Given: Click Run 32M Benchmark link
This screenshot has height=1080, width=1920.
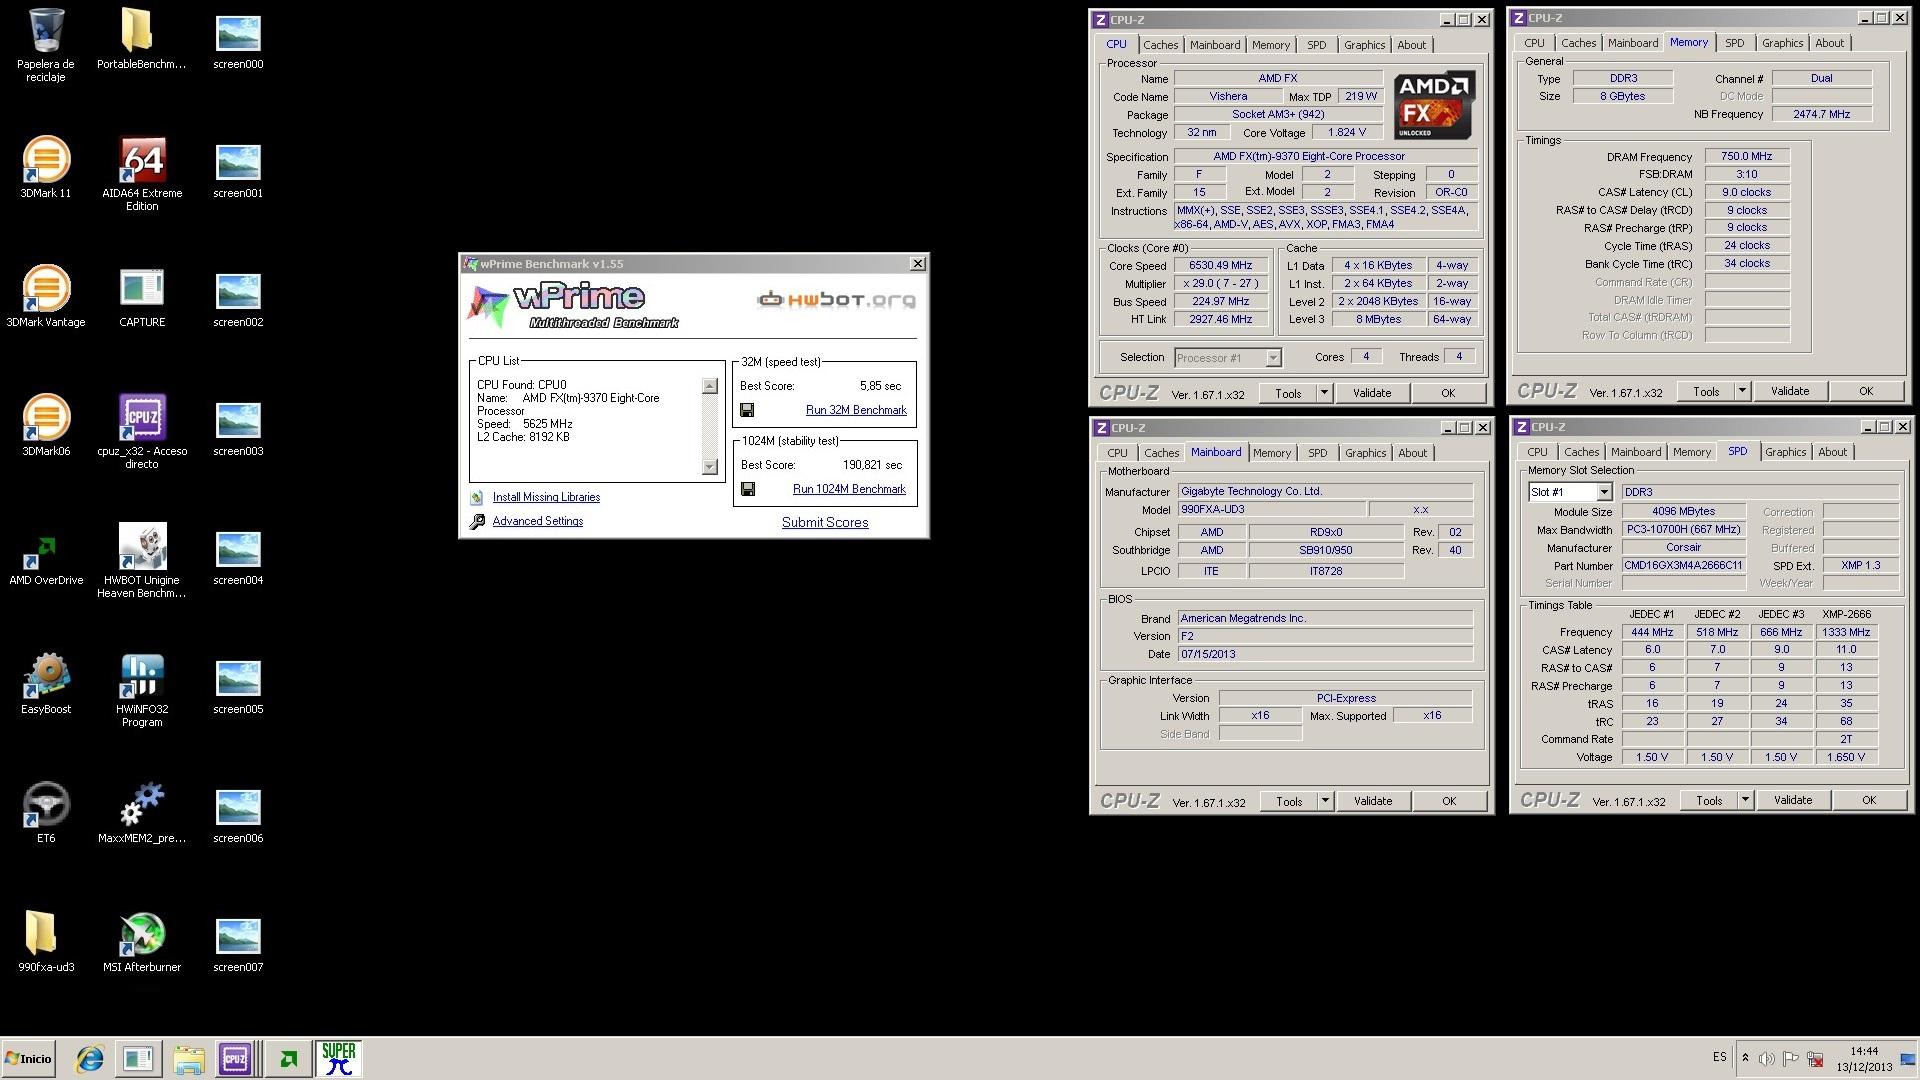Looking at the screenshot, I should tap(856, 410).
